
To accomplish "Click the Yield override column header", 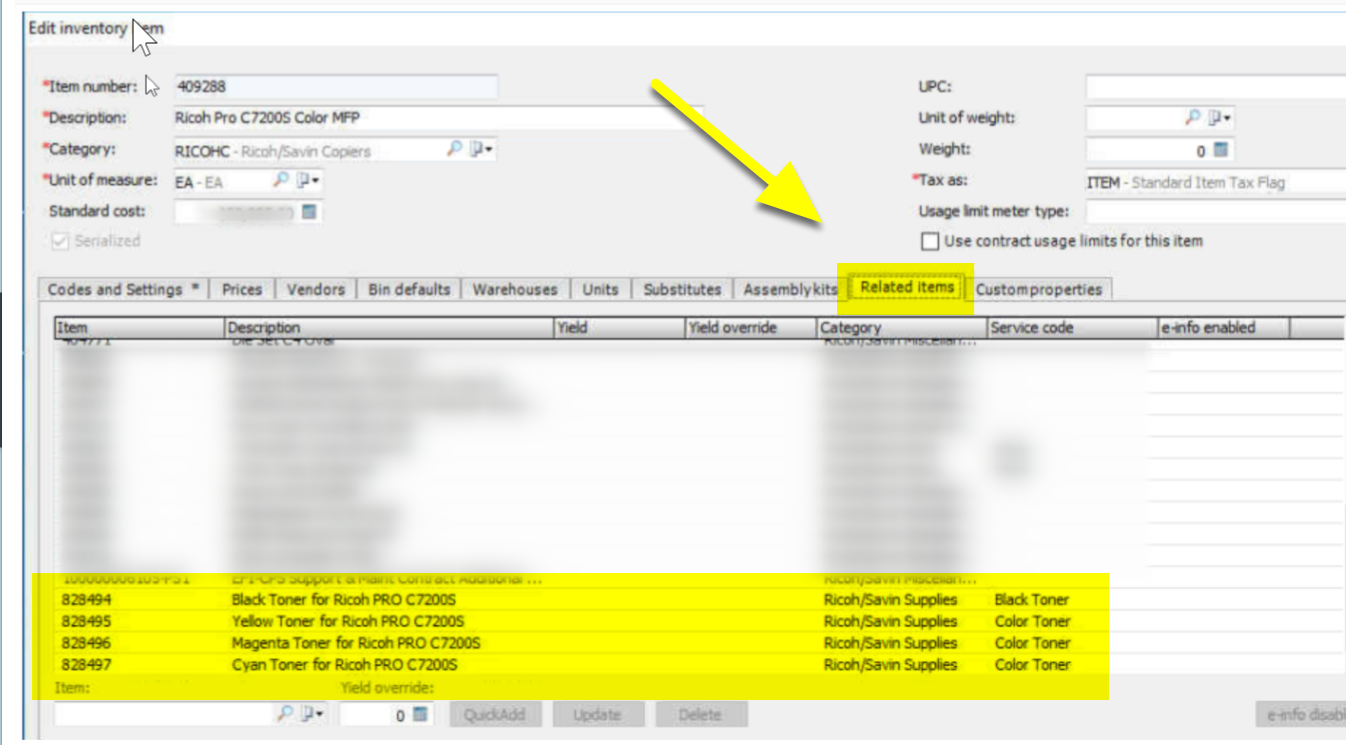I will pos(751,327).
